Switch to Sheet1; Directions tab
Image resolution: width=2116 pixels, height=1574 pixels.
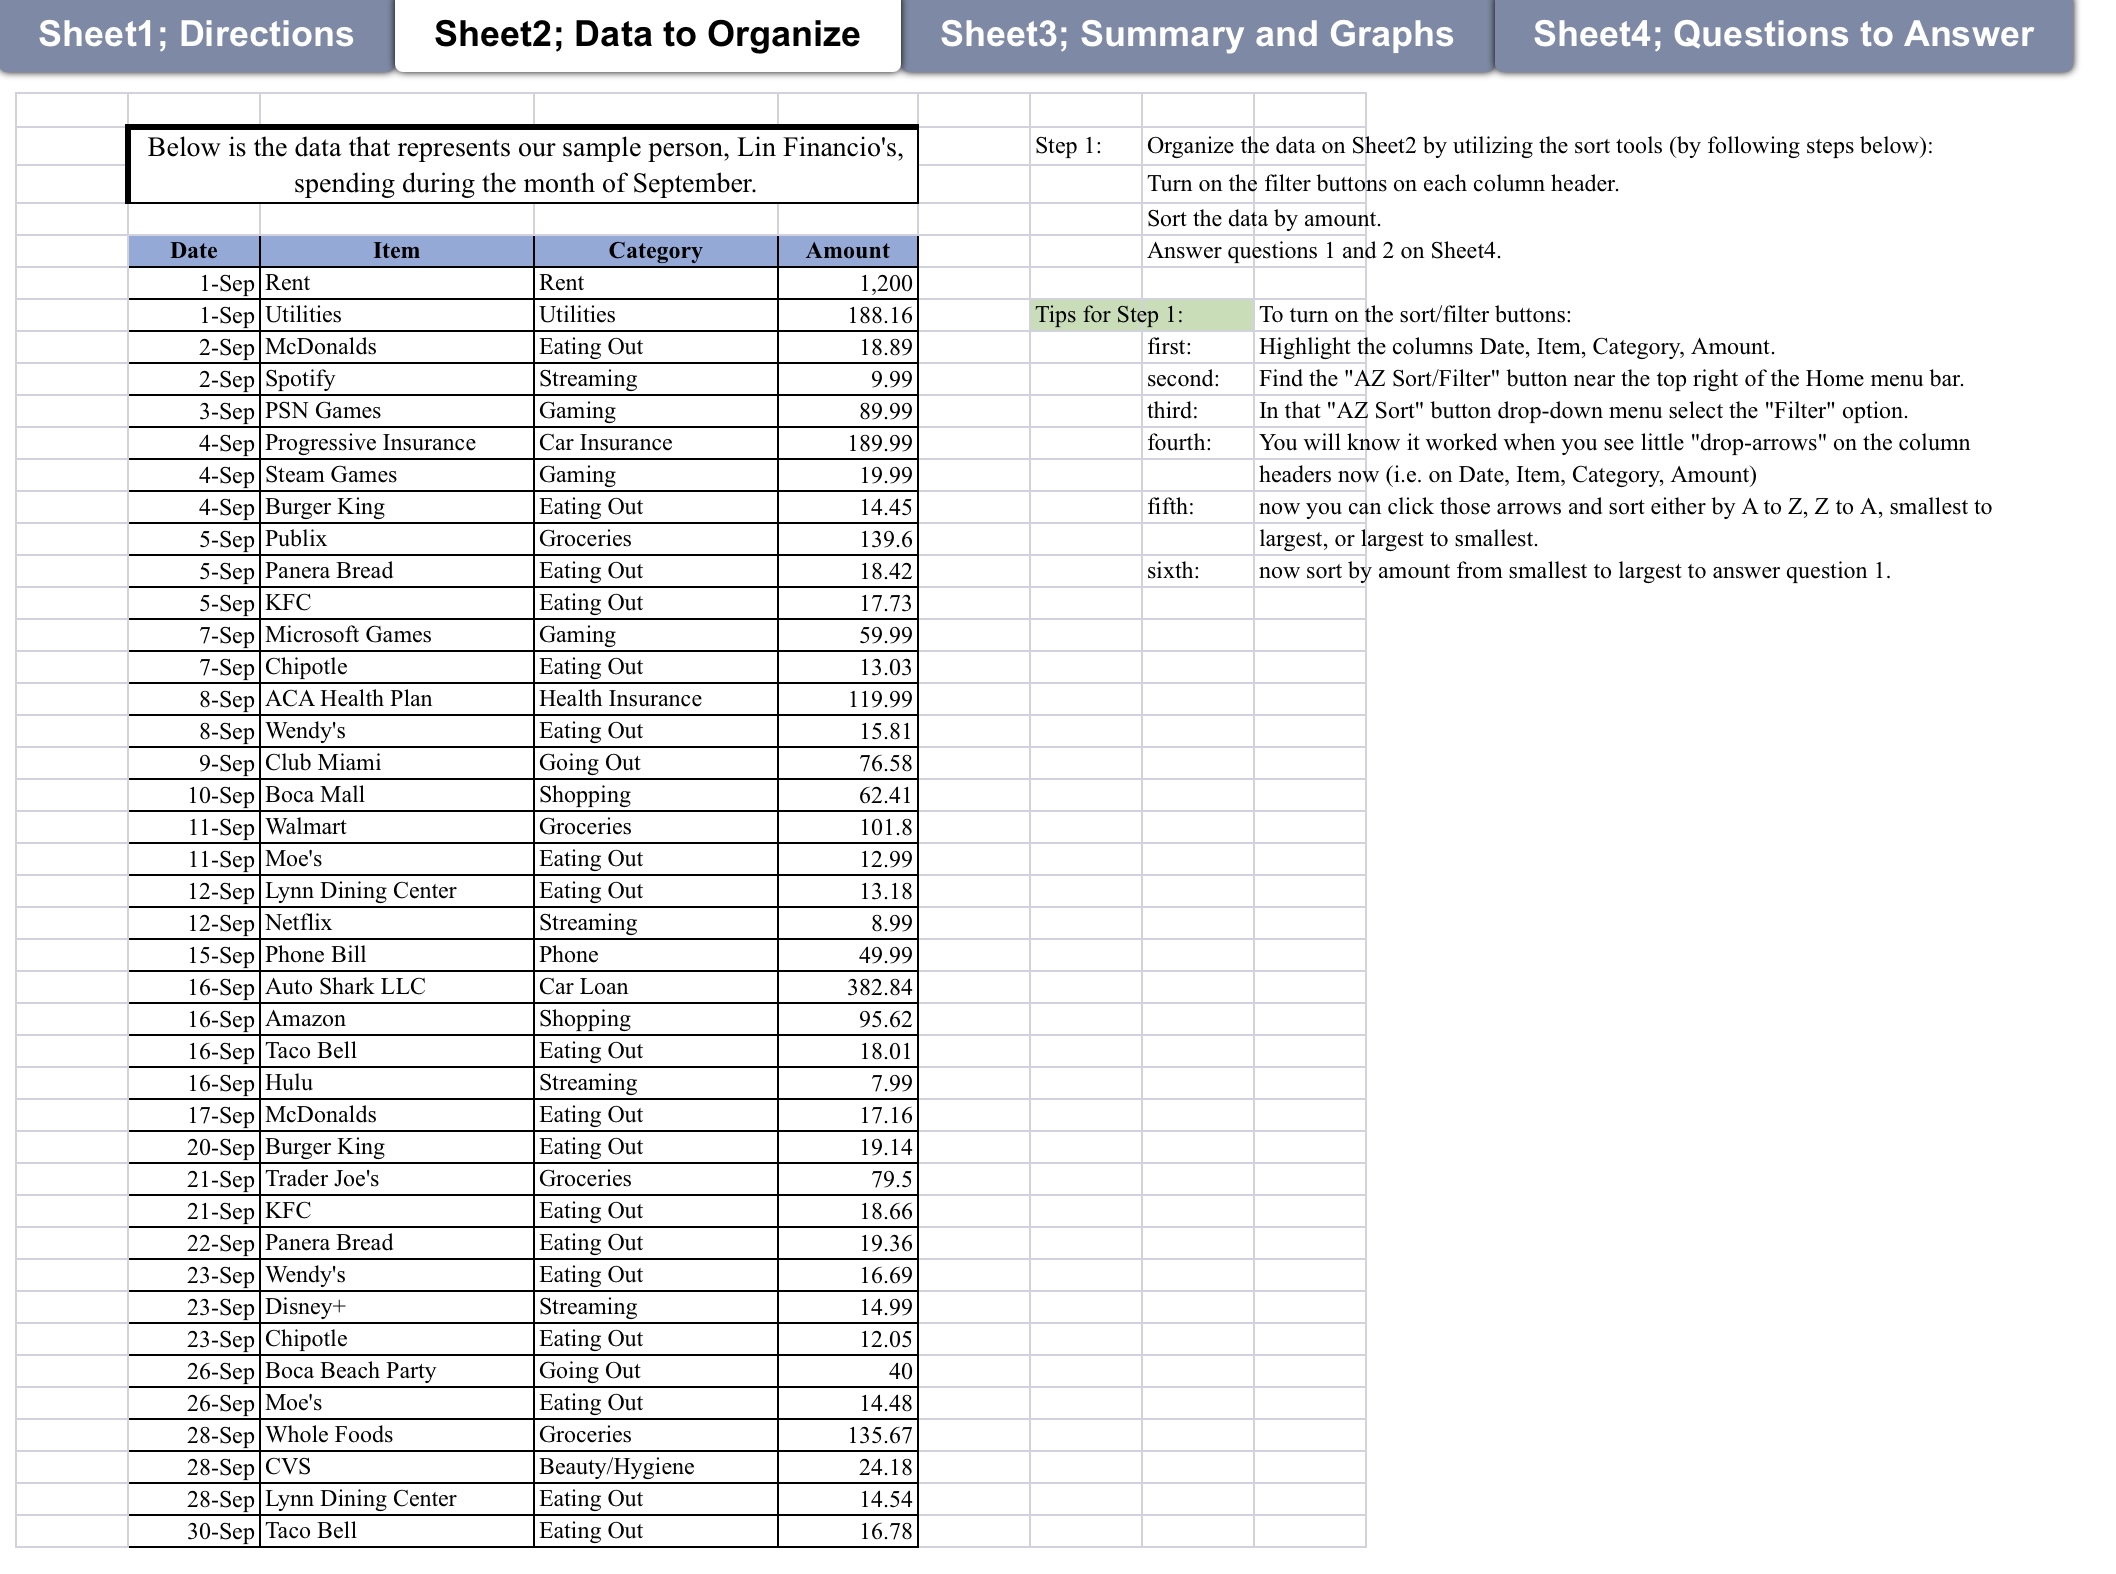coord(195,34)
